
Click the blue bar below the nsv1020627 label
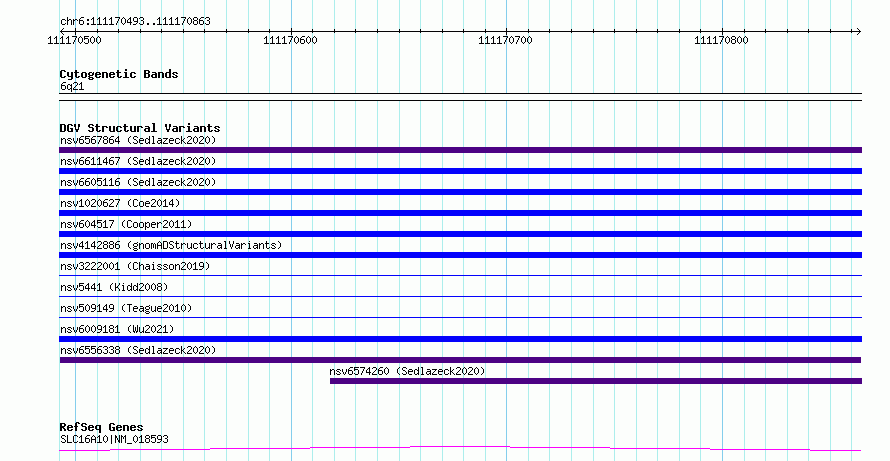point(460,213)
